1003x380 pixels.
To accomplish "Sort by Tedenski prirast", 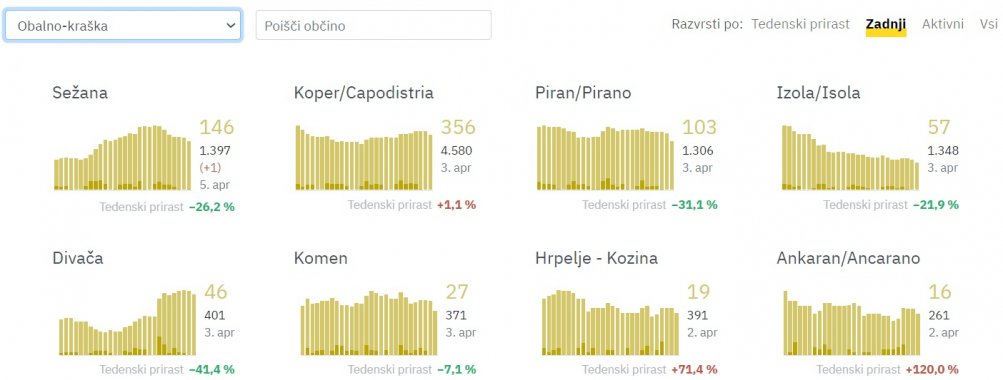I will pos(800,24).
